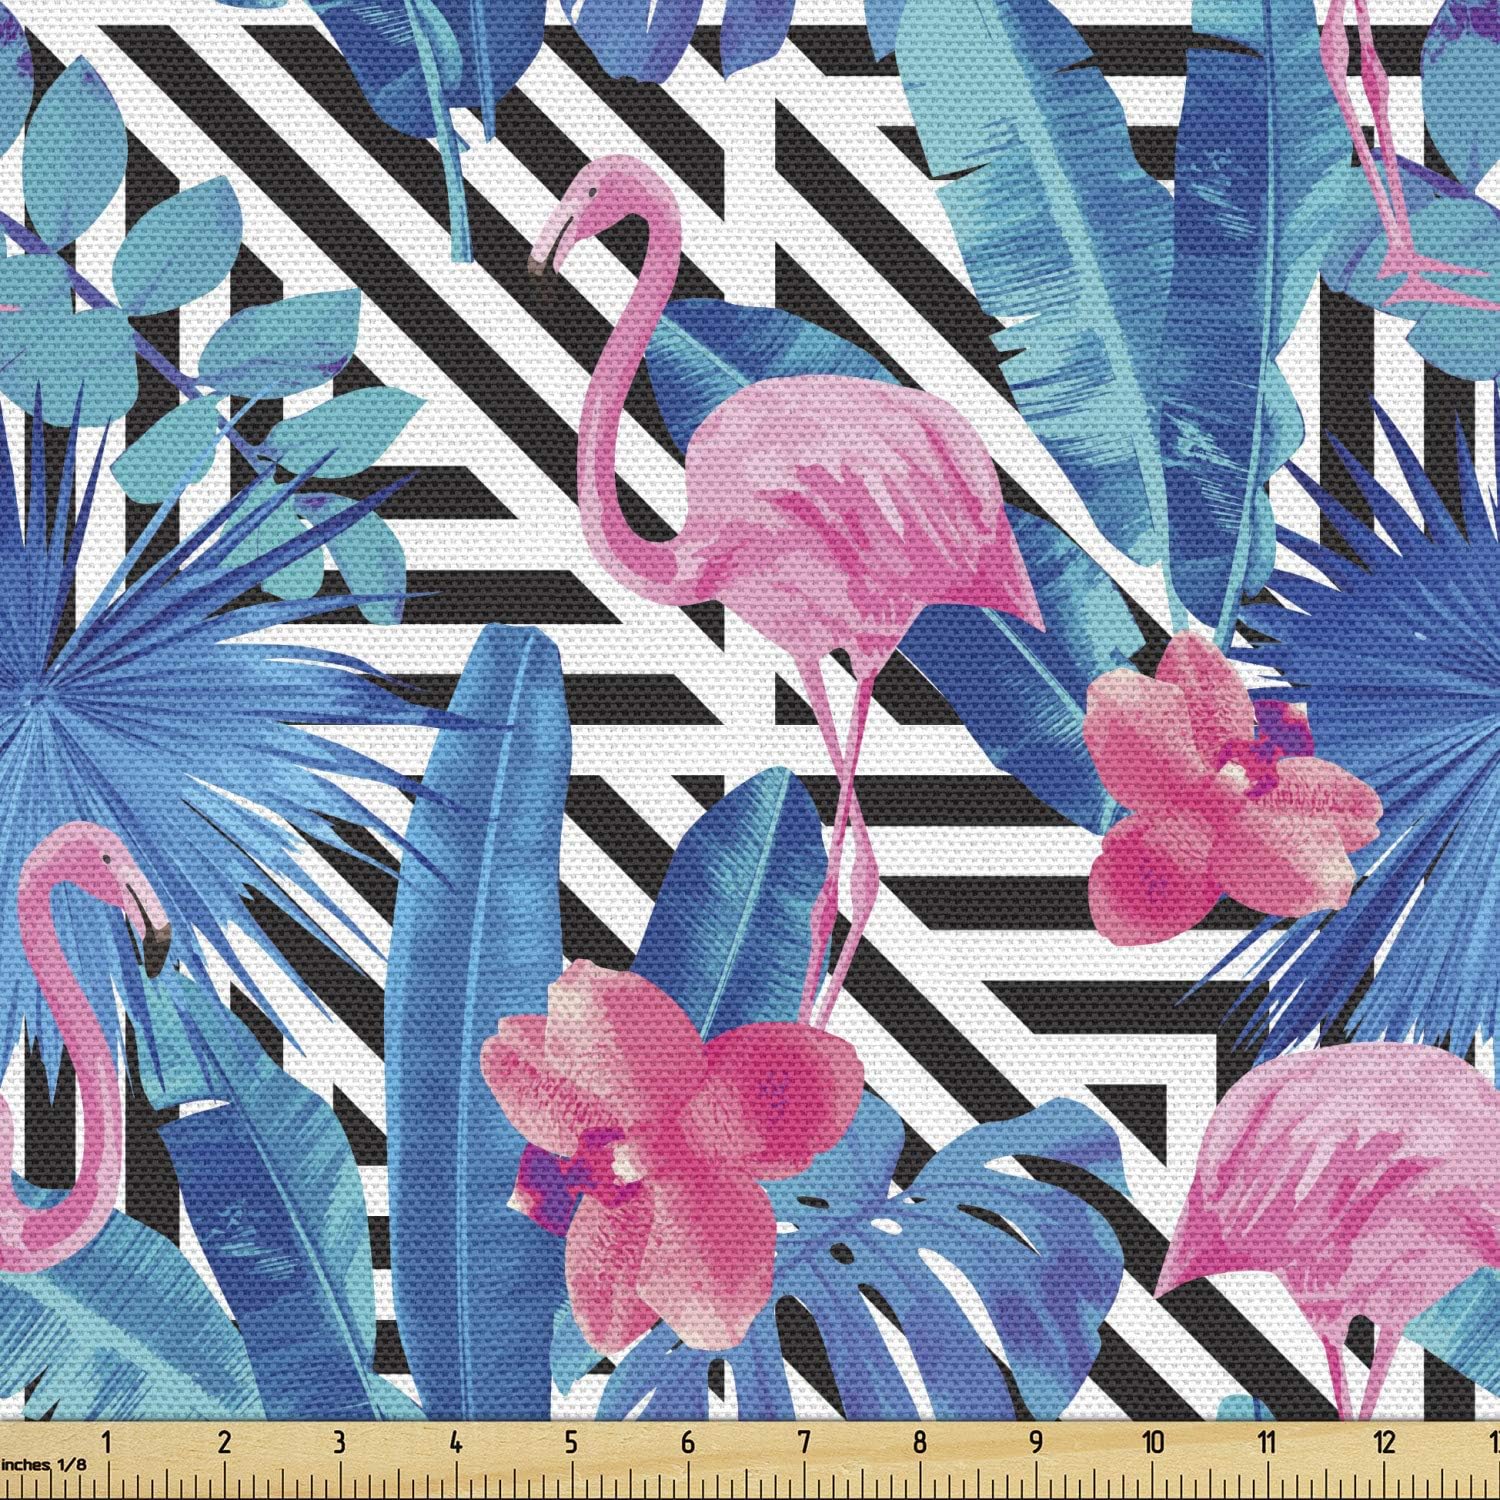1500x1500 pixels.
Task: Select the ruler's number 5 marking
Action: click(571, 1442)
